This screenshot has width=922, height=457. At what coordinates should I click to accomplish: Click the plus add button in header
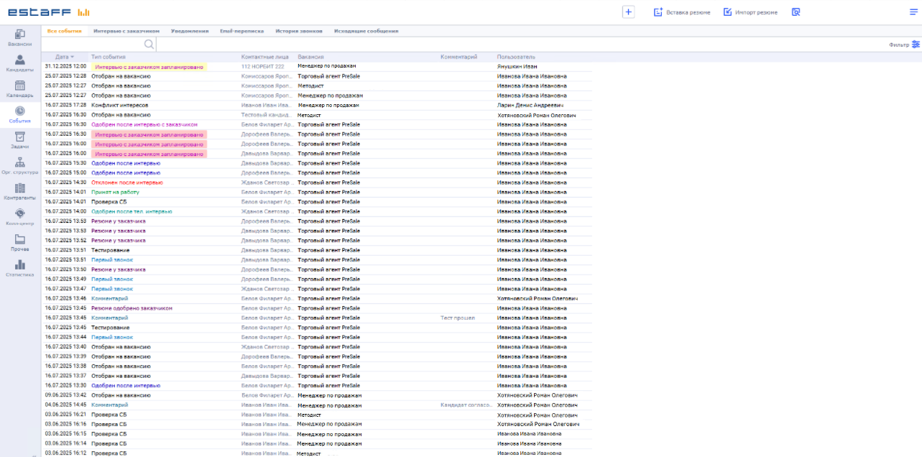click(x=628, y=12)
